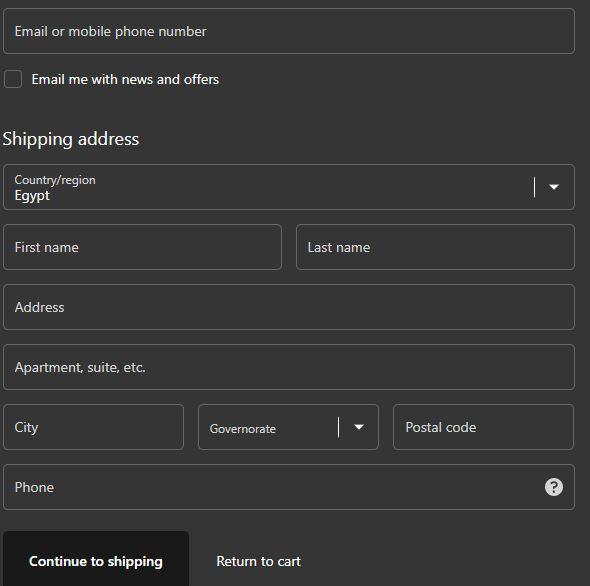The width and height of the screenshot is (590, 586).
Task: Enable Email me with news and offers checkbox
Action: [13, 79]
